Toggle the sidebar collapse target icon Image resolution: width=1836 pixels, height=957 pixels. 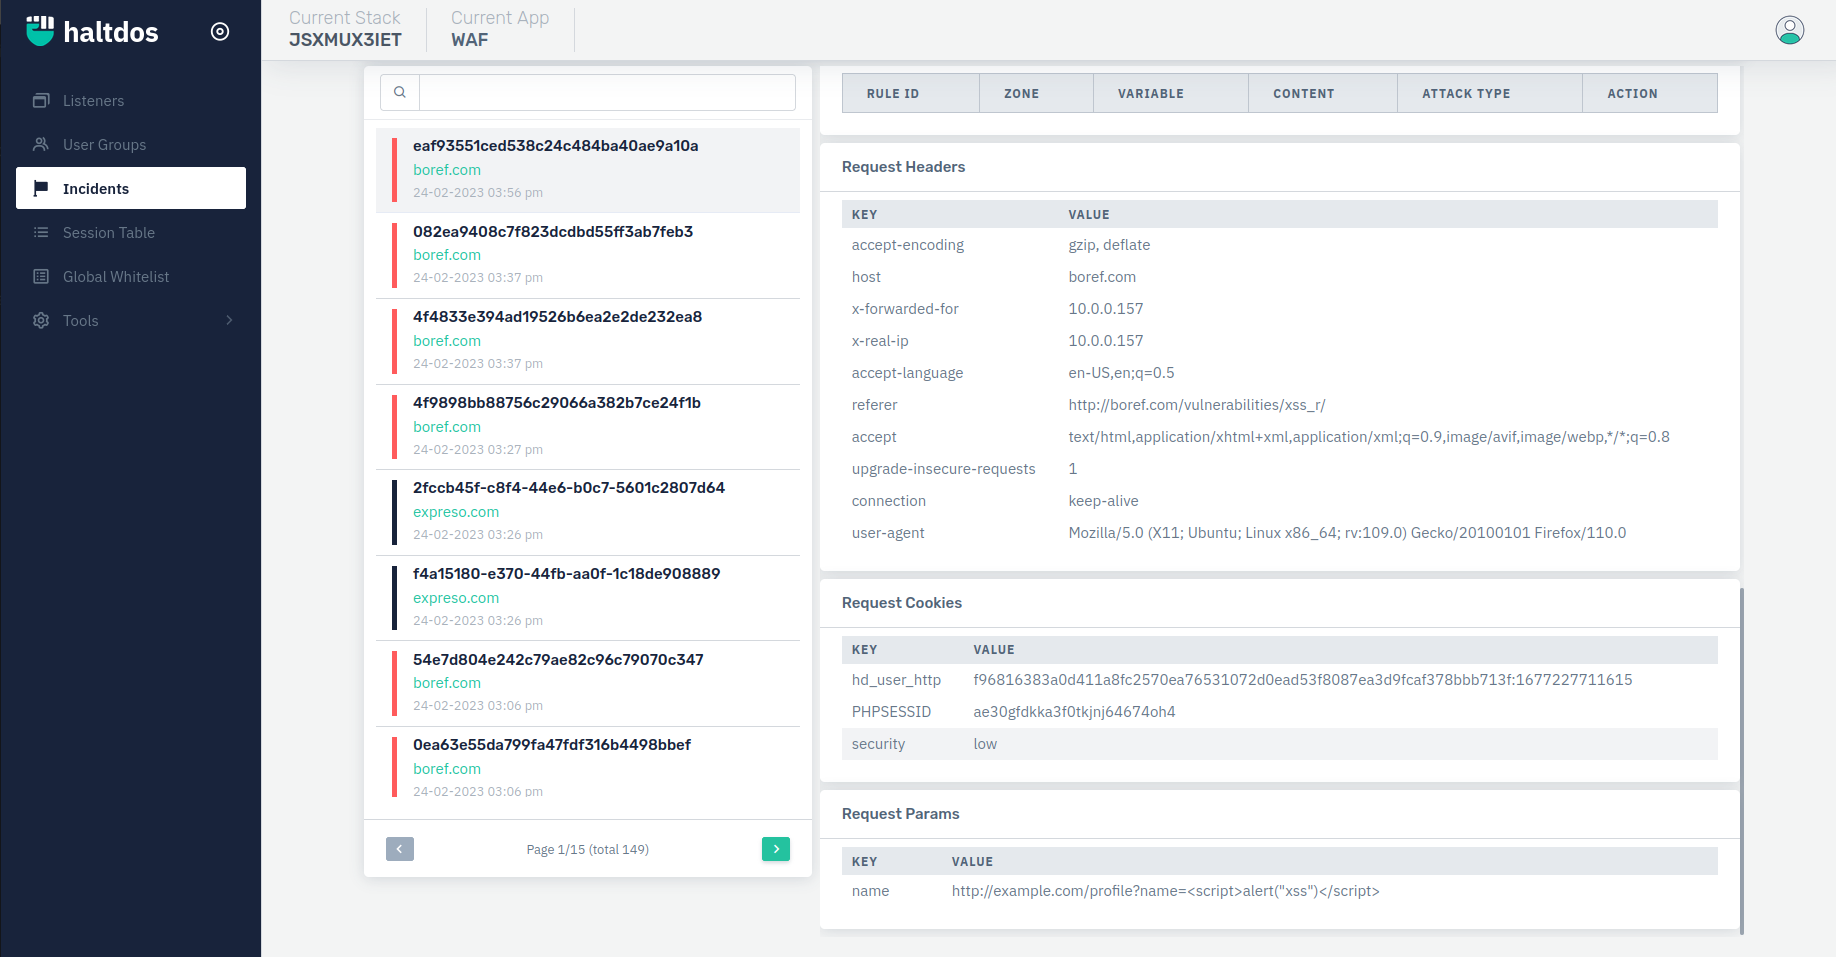(x=220, y=32)
